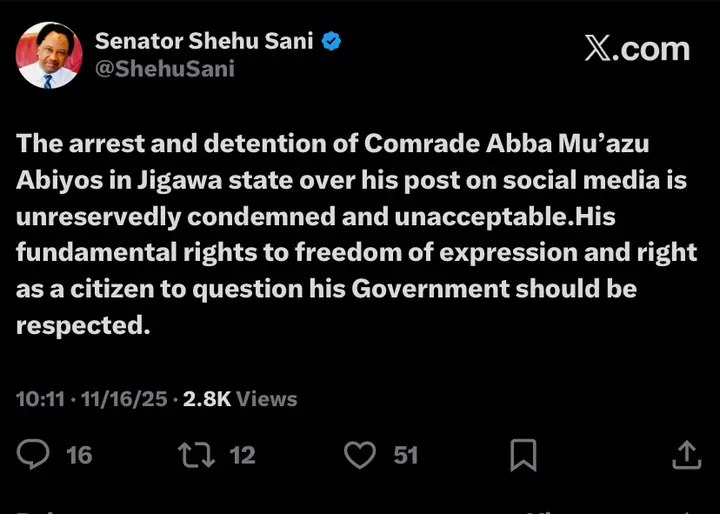Click the 11/16/25 post date

tap(125, 399)
